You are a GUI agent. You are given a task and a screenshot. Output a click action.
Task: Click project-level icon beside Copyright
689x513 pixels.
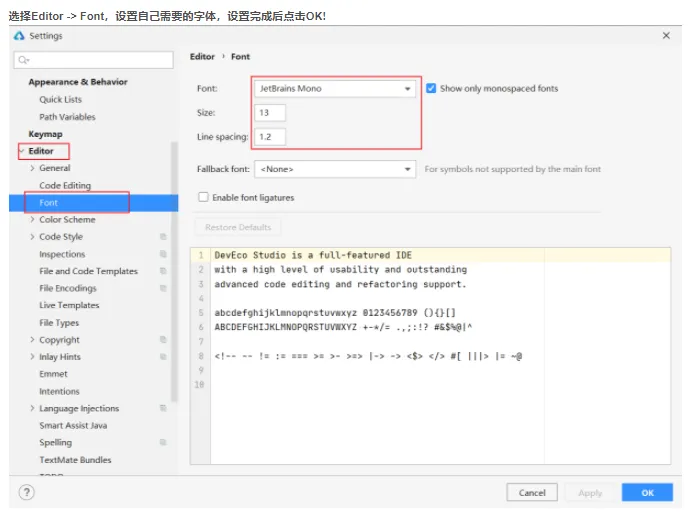163,339
